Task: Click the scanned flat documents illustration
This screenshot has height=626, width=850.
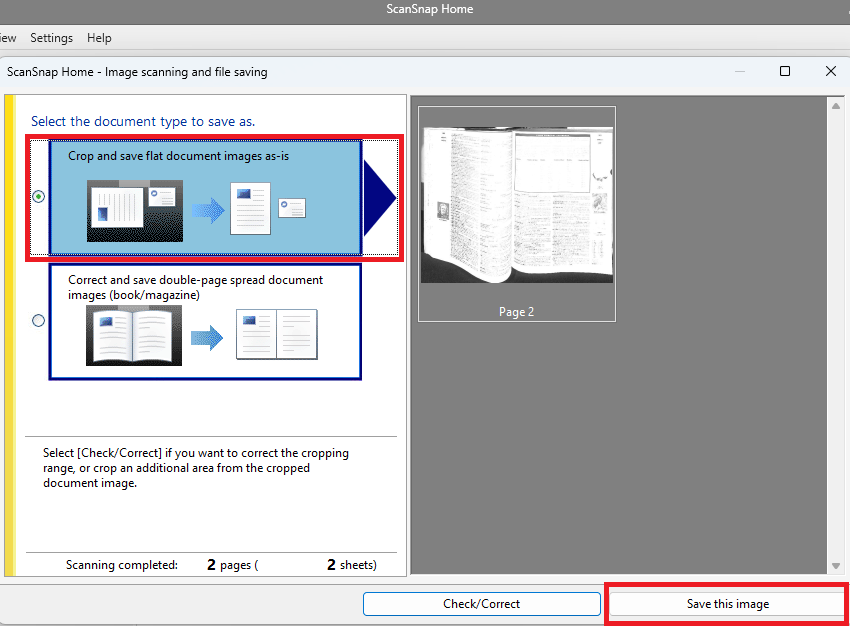Action: [135, 210]
